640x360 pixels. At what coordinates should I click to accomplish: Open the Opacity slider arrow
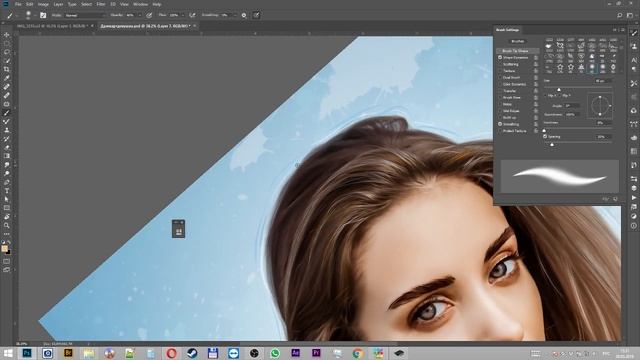(140, 15)
